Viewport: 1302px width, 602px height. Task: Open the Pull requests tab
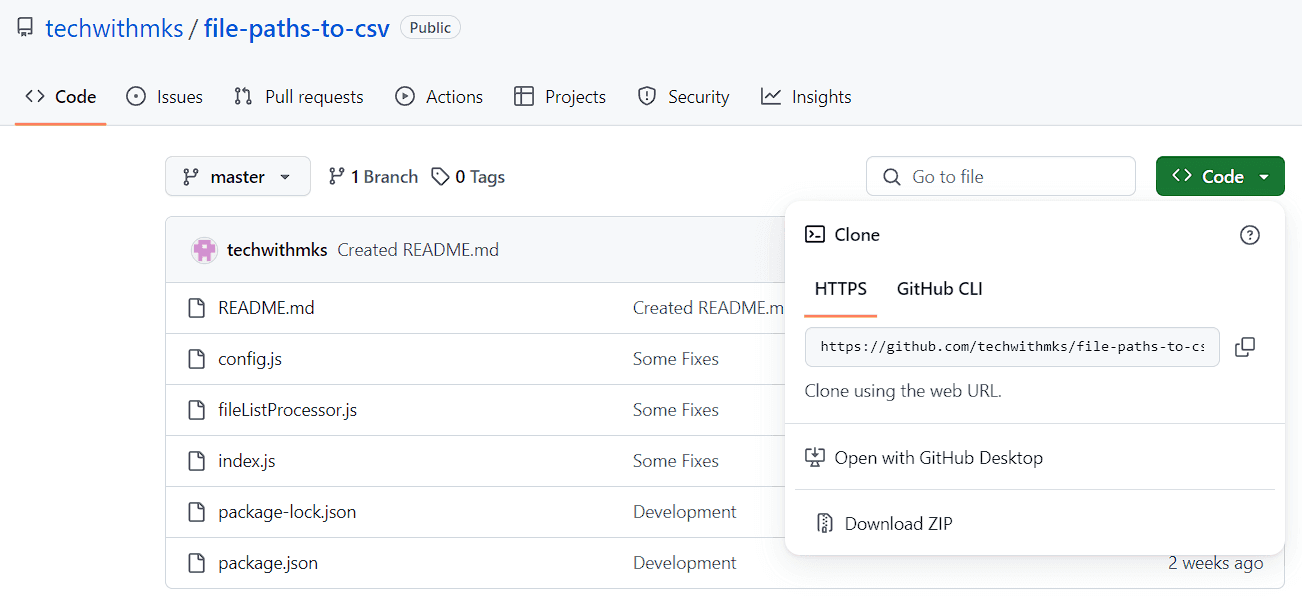[x=298, y=97]
